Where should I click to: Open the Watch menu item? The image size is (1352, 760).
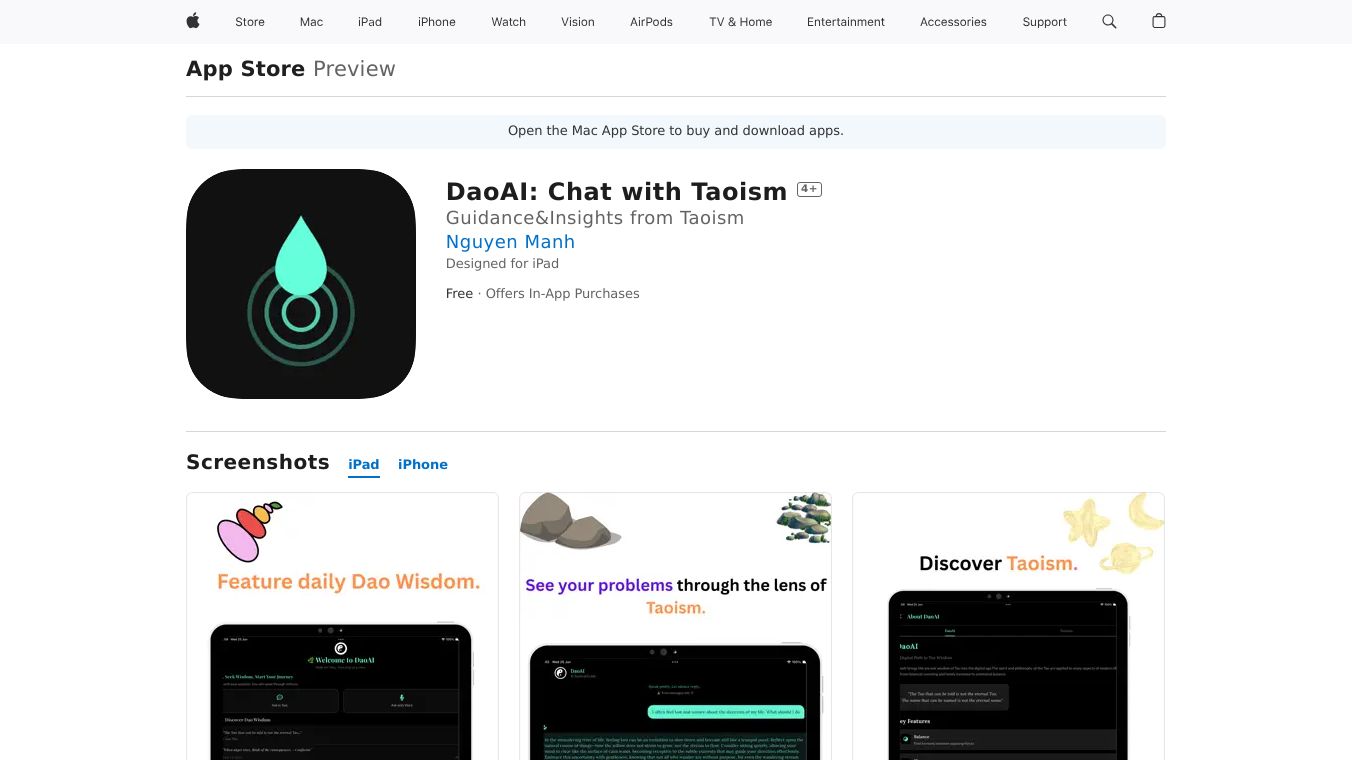click(509, 22)
